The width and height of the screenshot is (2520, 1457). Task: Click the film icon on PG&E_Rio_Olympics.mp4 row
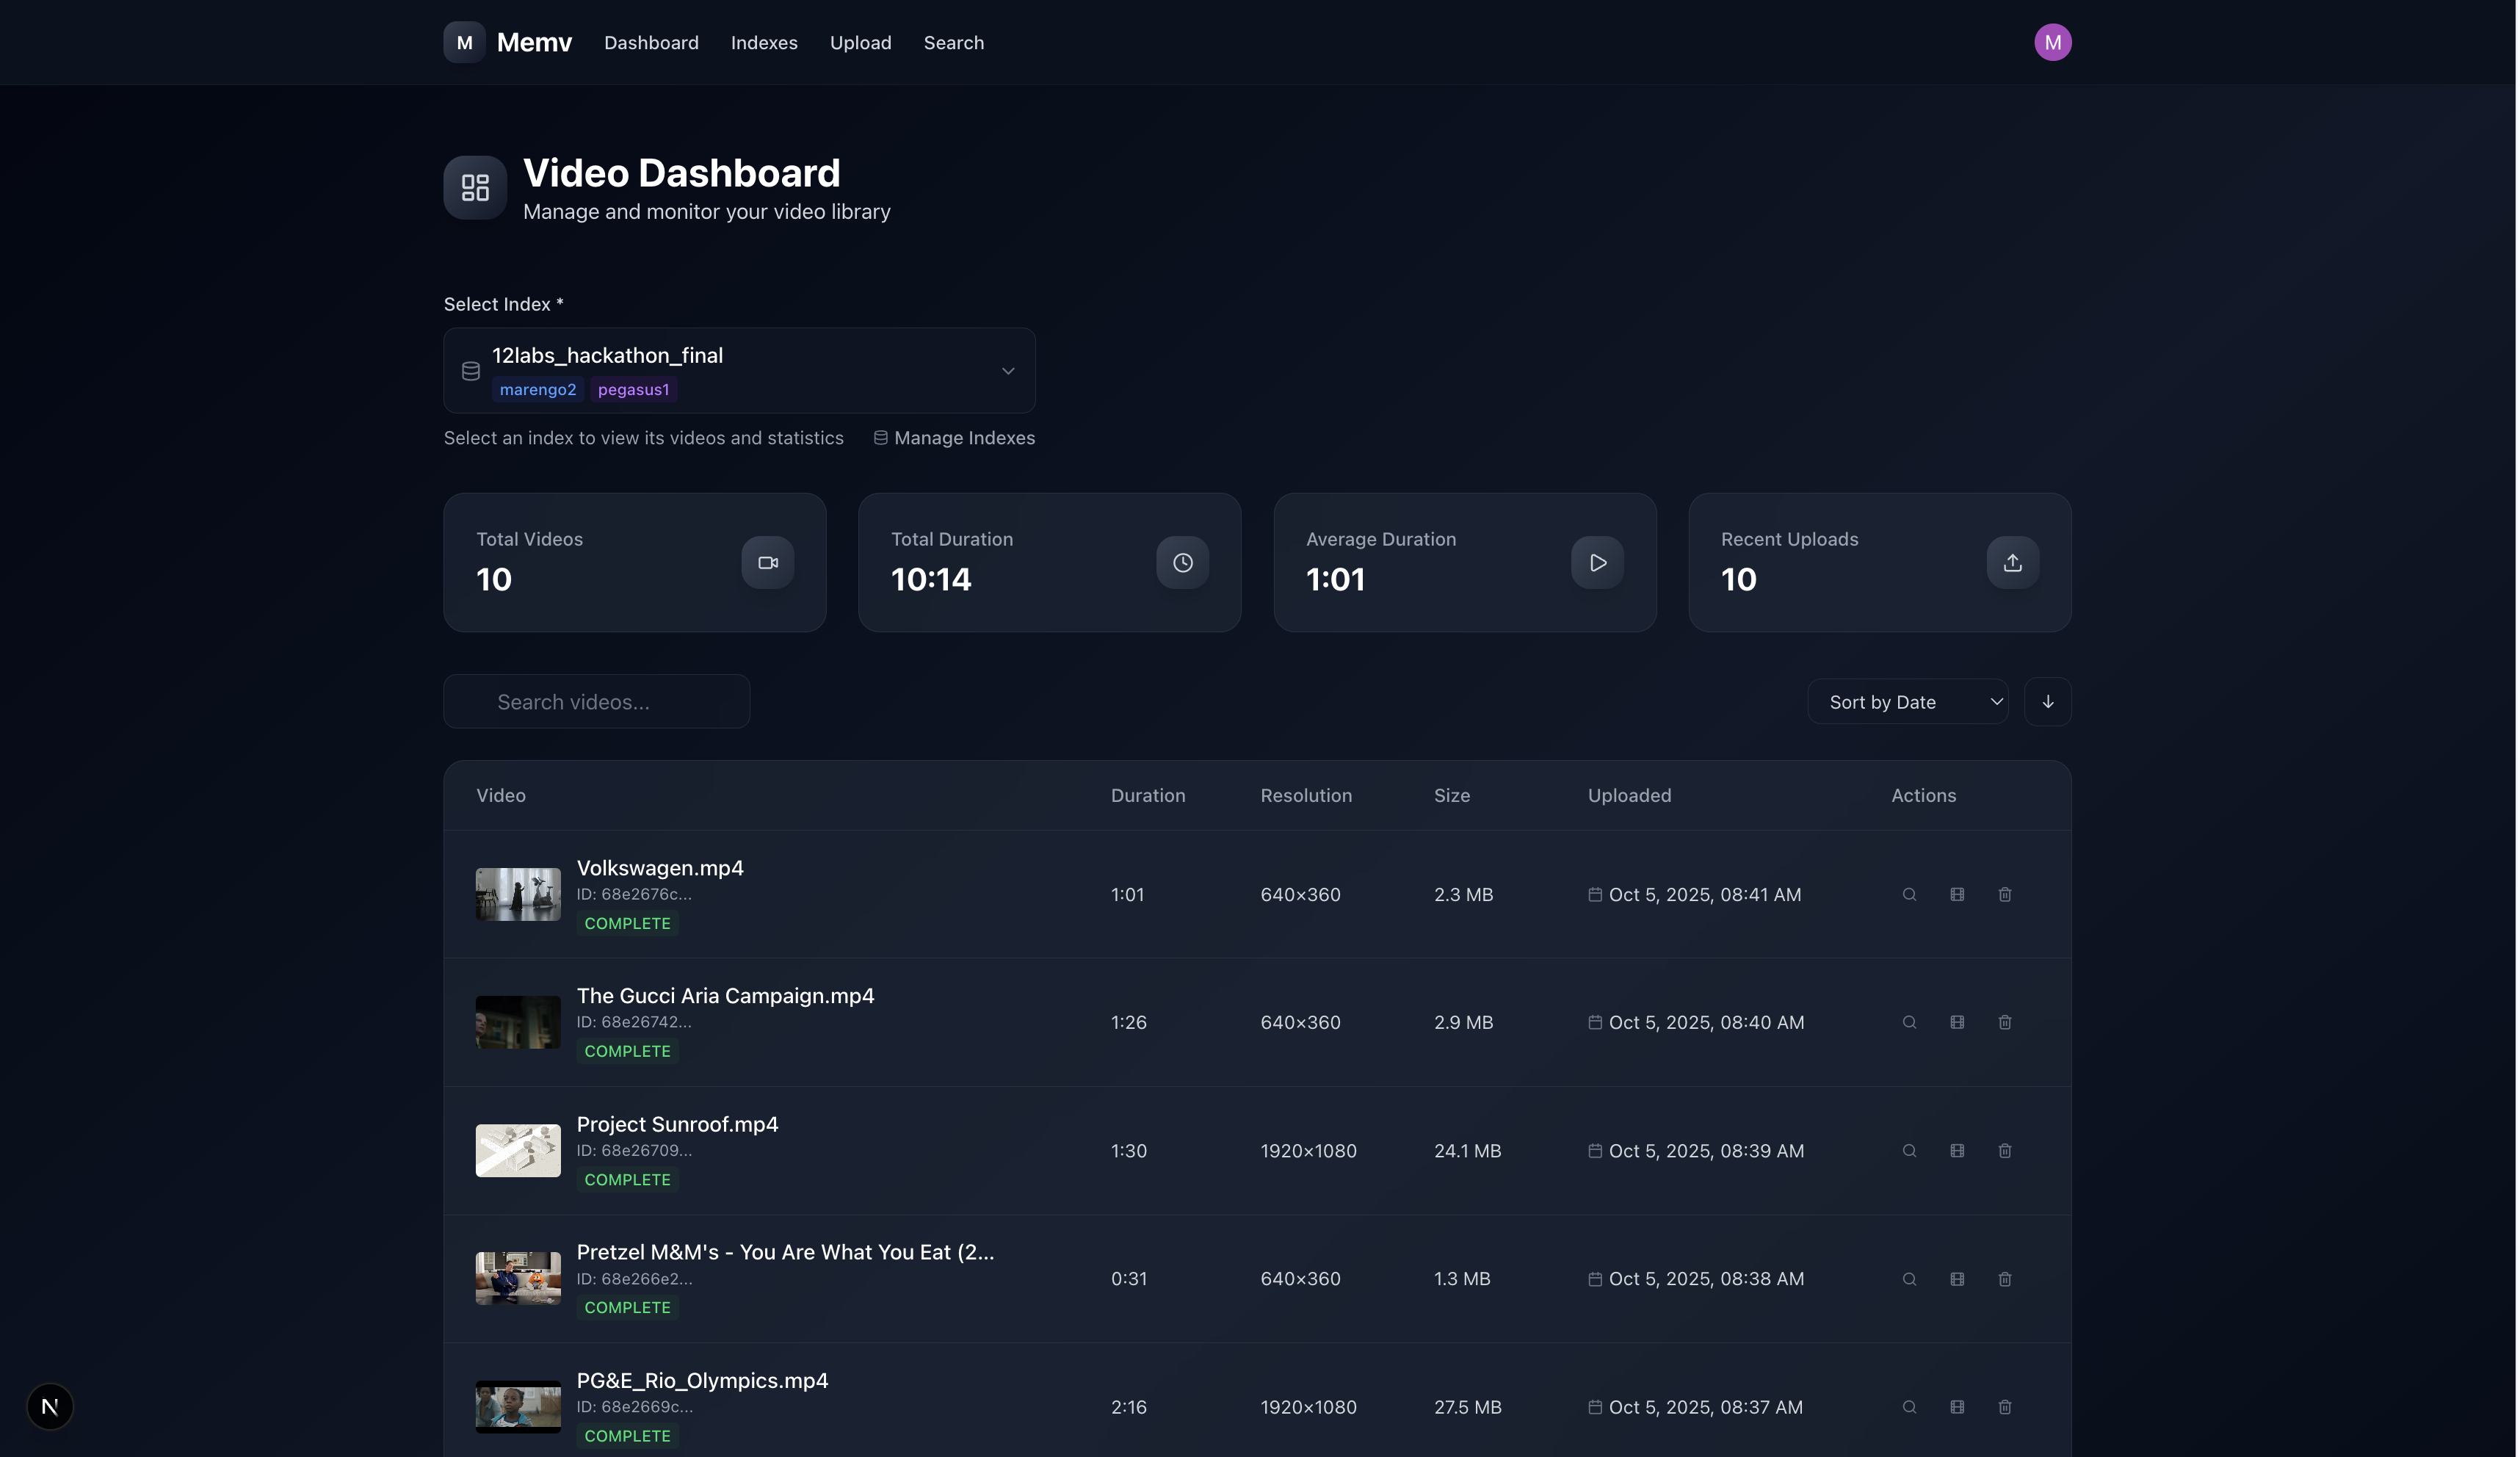1957,1407
